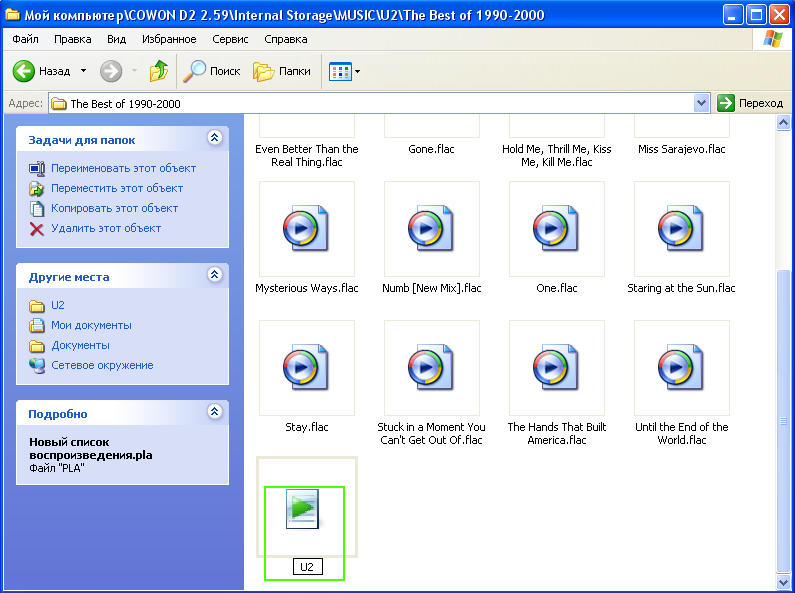The width and height of the screenshot is (795, 593).
Task: Click the Windows flag logo icon
Action: [772, 39]
